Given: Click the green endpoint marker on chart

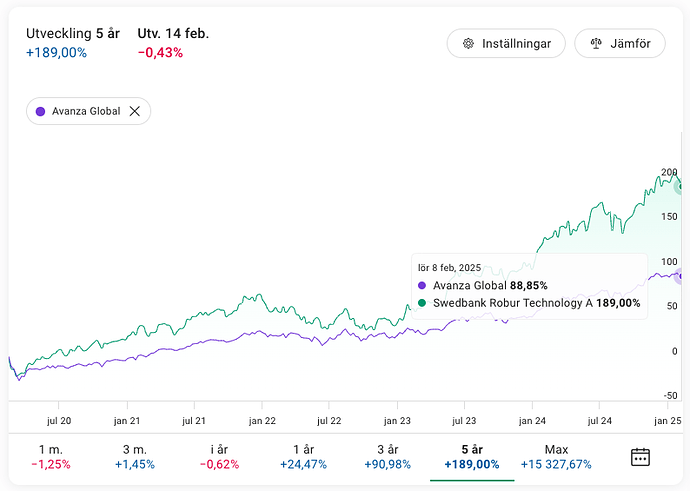Looking at the screenshot, I should click(680, 187).
